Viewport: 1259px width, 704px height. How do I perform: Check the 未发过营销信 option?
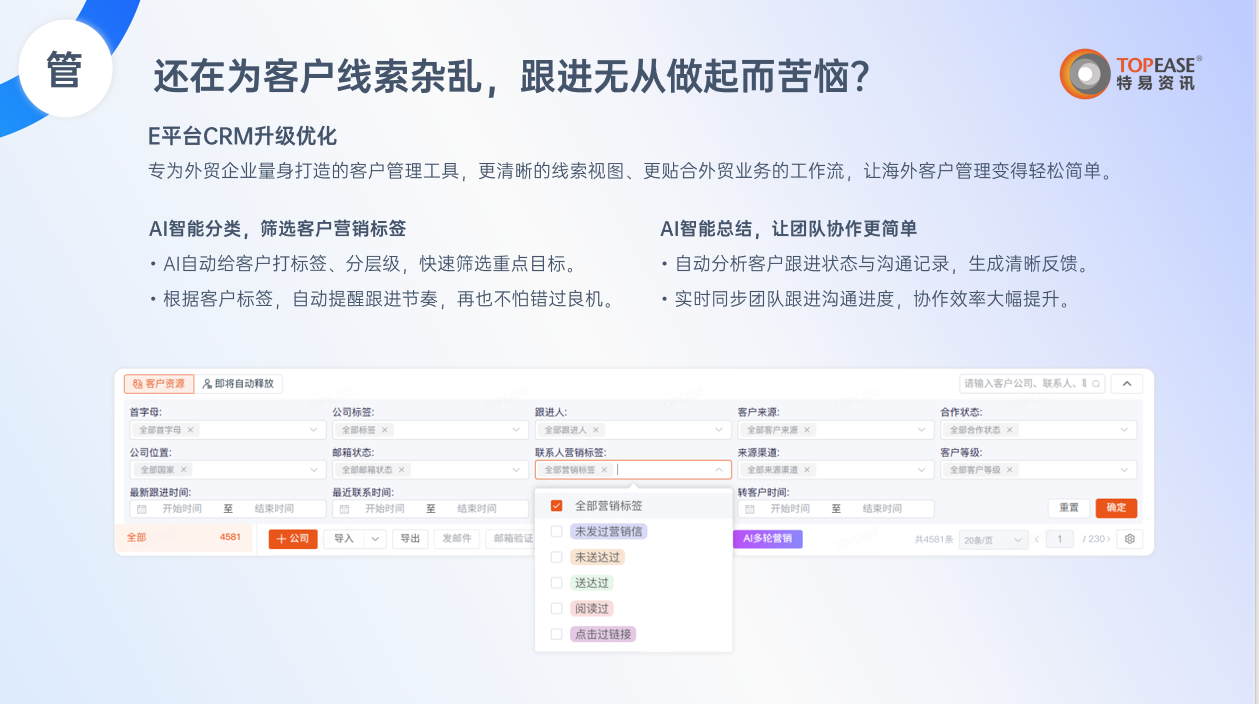pyautogui.click(x=557, y=532)
